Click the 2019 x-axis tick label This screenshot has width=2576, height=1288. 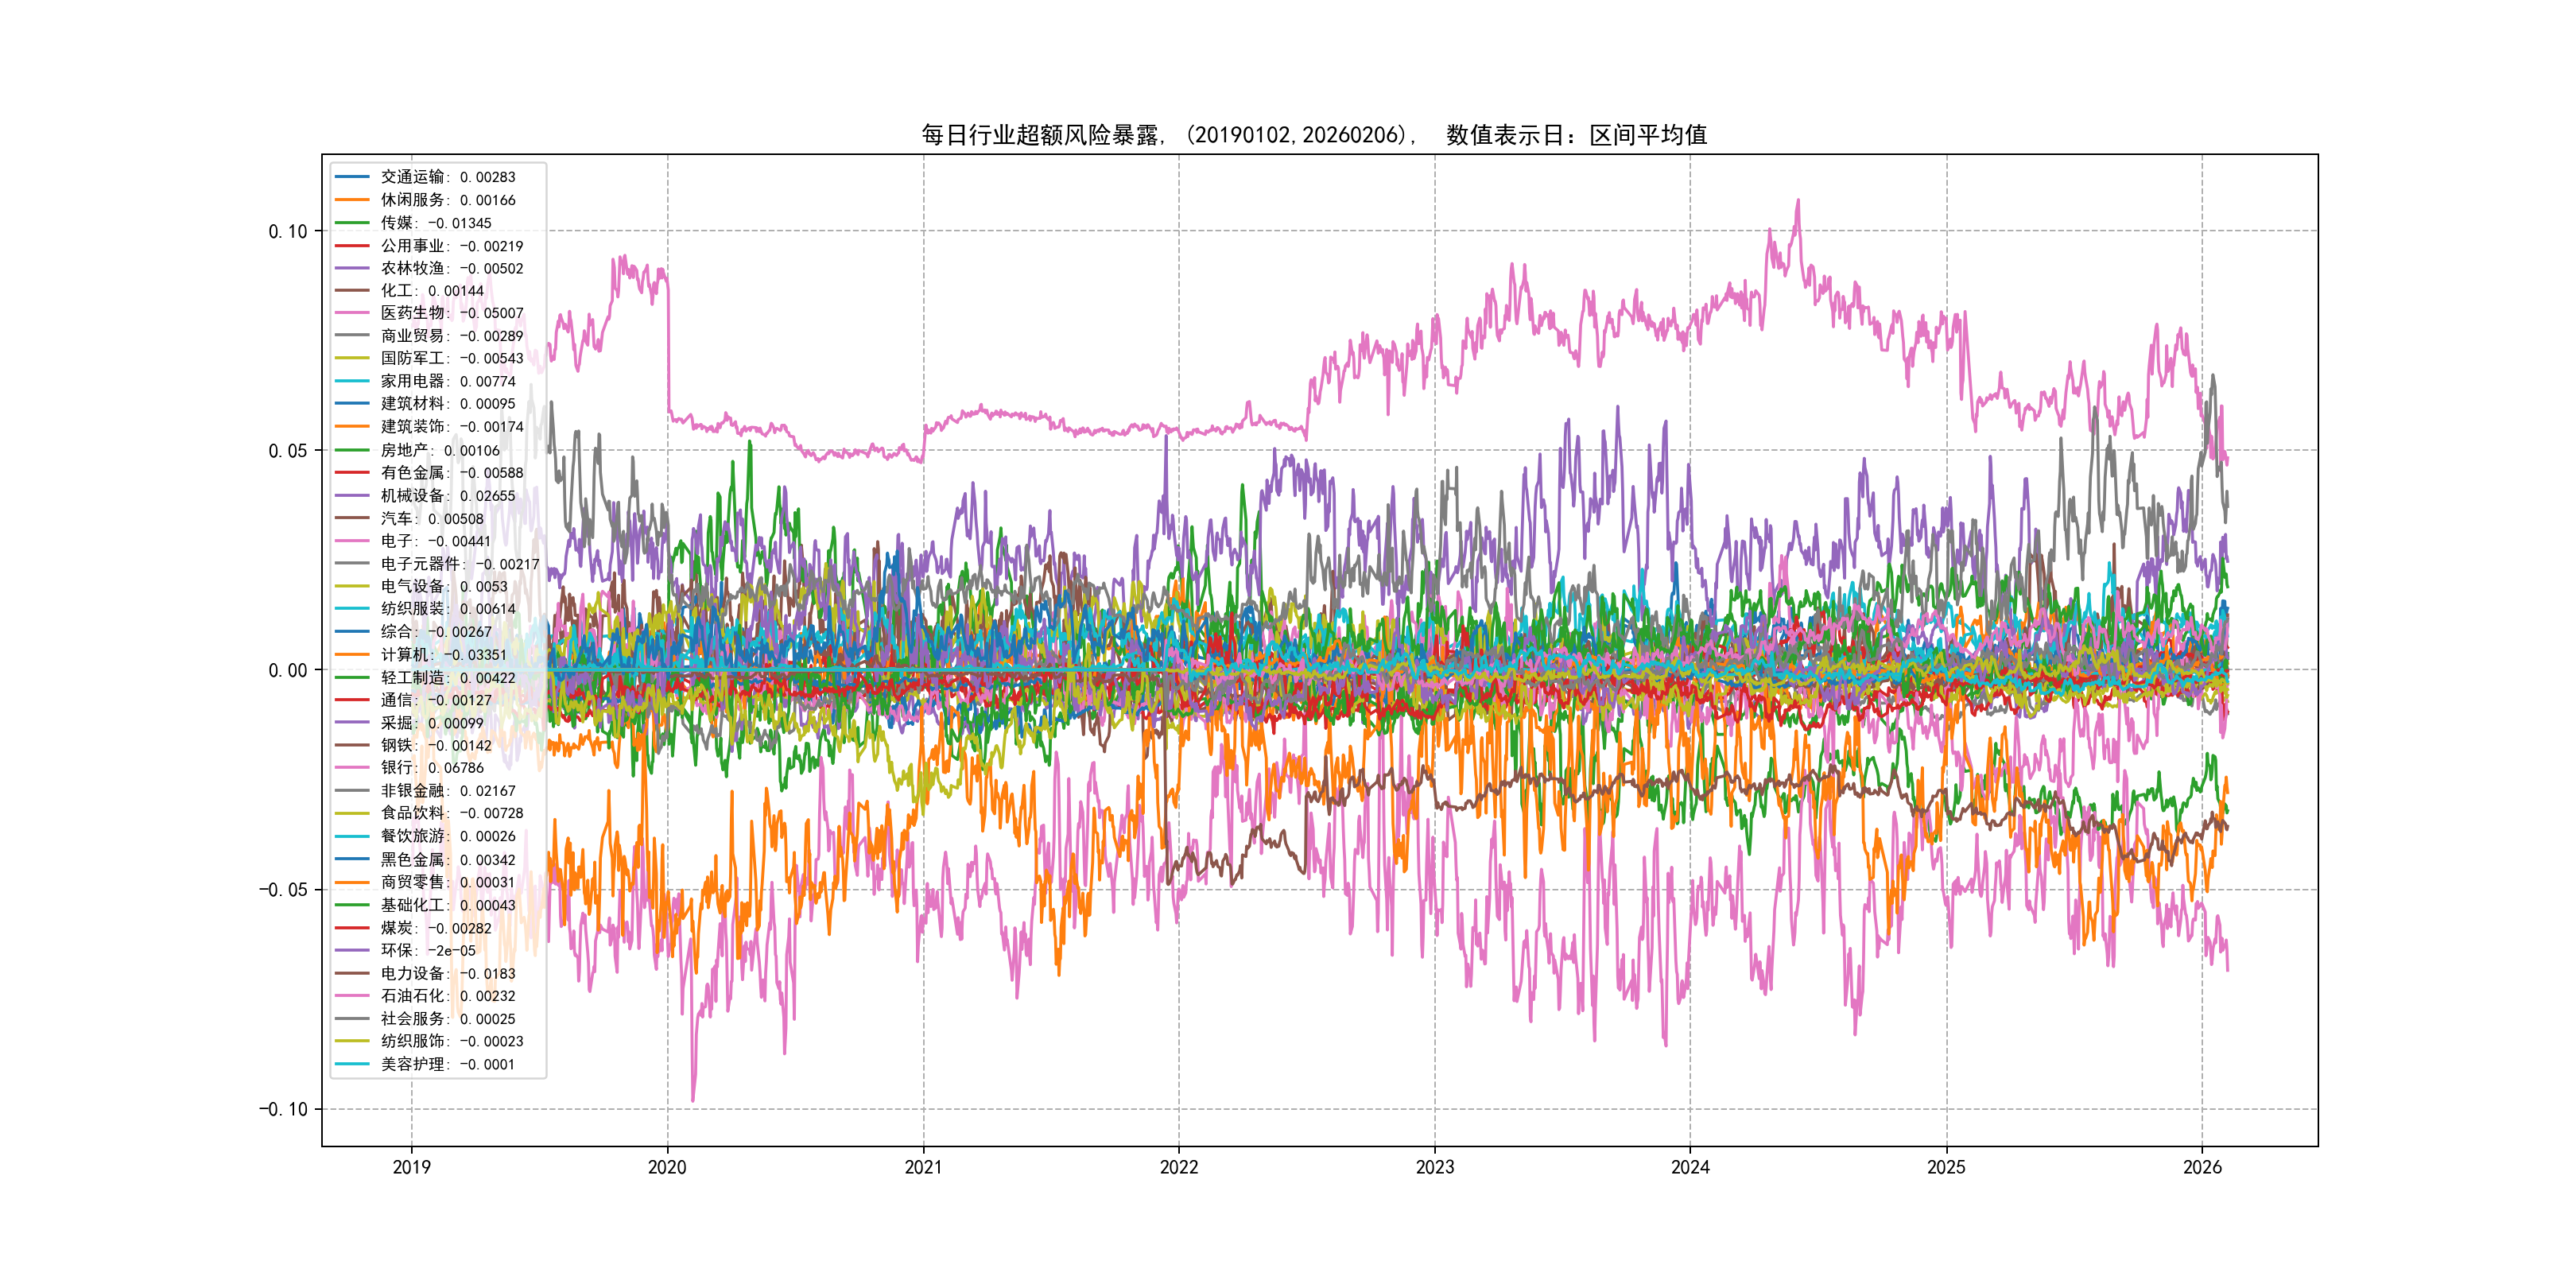pos(411,1167)
